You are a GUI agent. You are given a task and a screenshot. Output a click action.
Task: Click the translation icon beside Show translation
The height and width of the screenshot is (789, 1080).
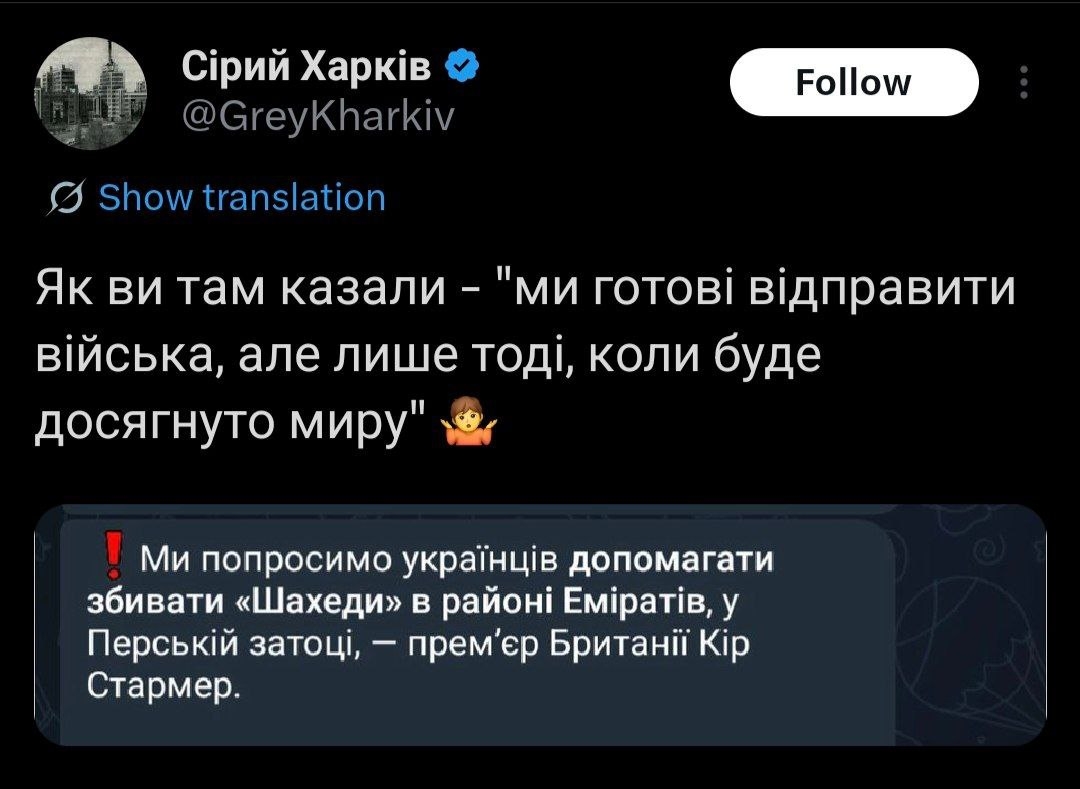click(66, 198)
